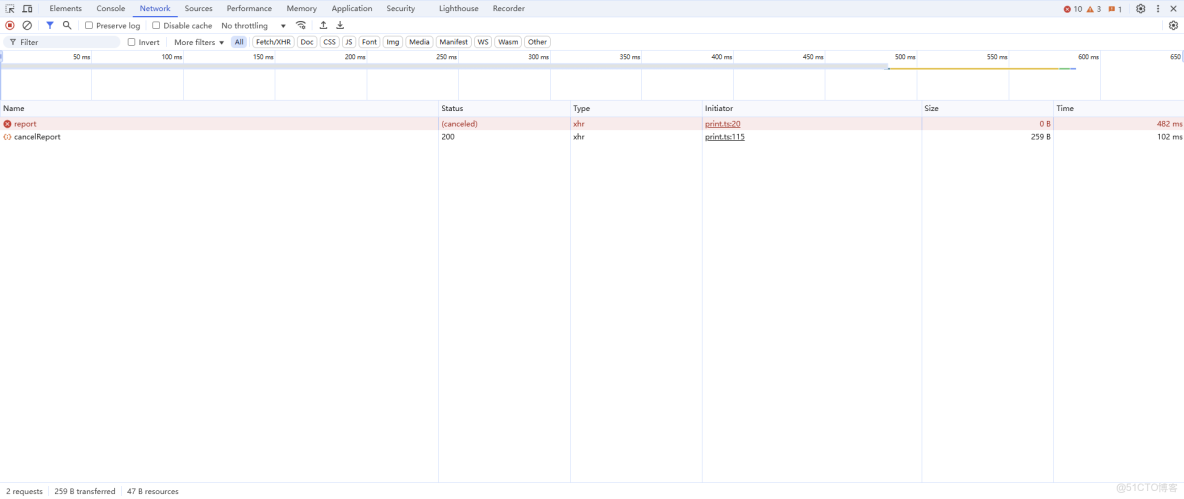Viewport: 1184px width, 499px height.
Task: Click the 482 ms time cell
Action: (x=1119, y=124)
